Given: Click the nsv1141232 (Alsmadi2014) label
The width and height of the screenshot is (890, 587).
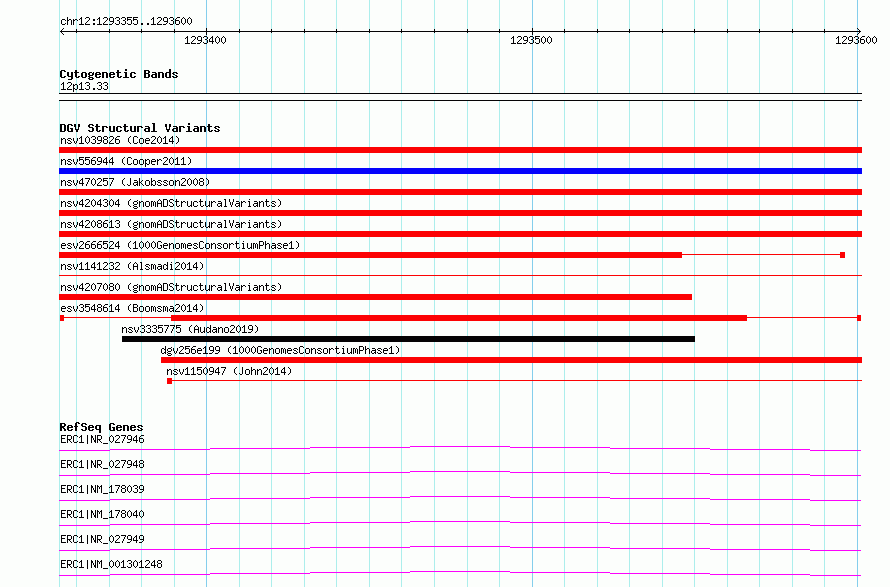Looking at the screenshot, I should pos(132,266).
